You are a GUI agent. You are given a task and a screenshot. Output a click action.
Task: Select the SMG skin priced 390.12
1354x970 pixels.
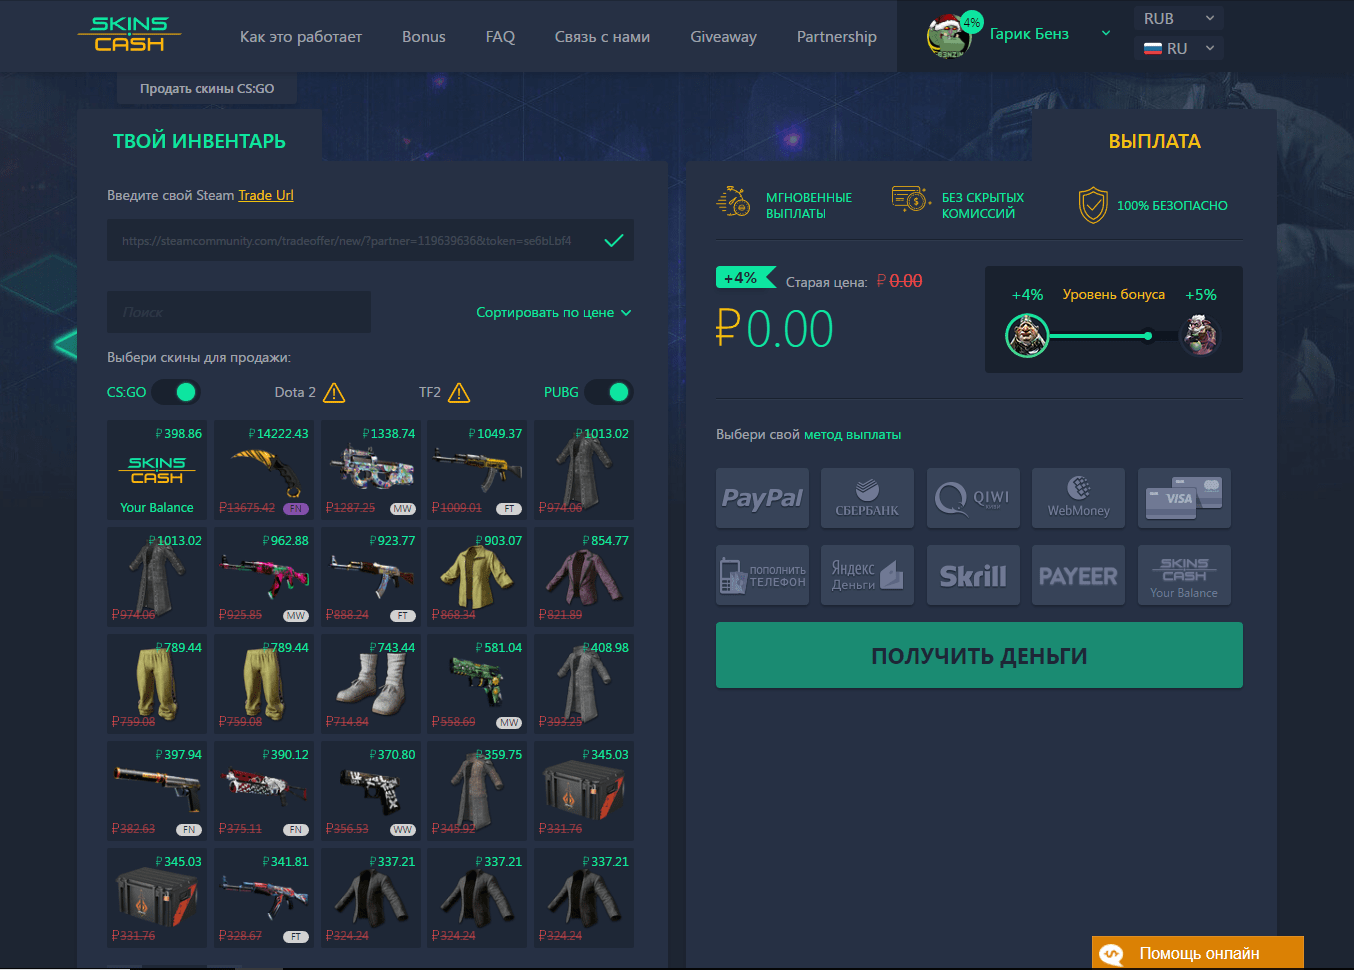point(264,791)
